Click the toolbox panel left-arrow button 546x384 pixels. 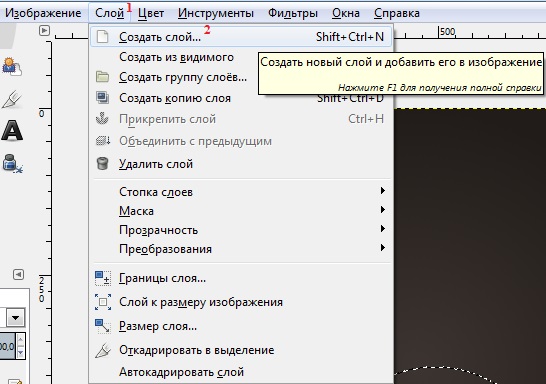point(18,275)
